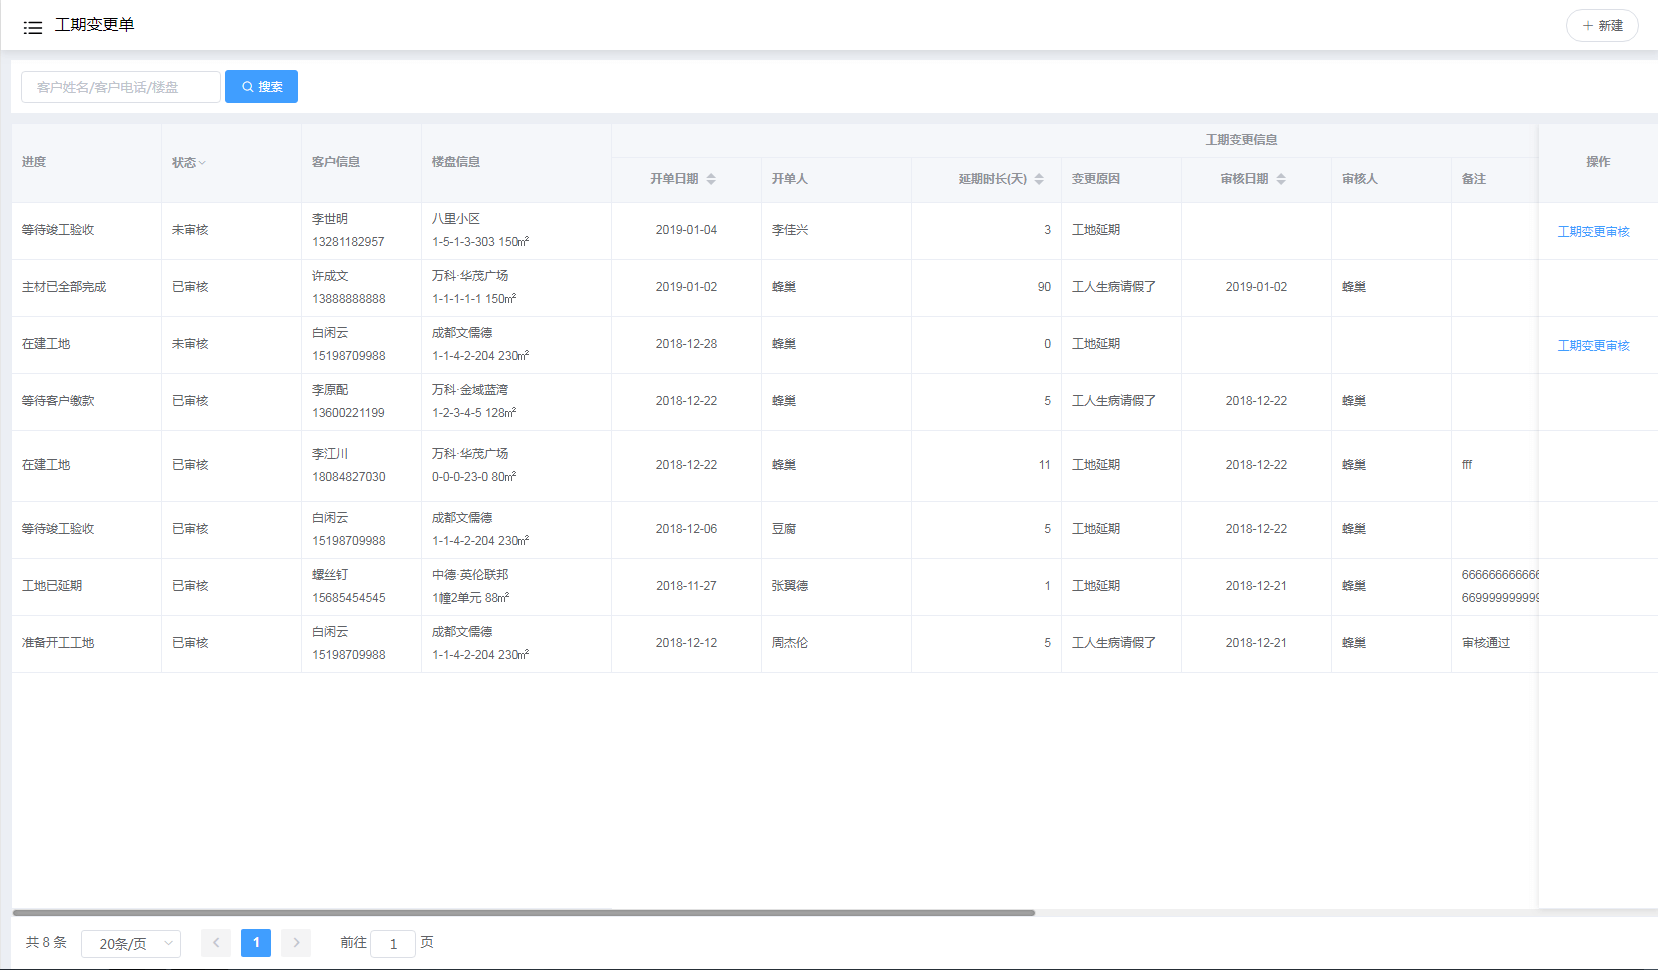The height and width of the screenshot is (970, 1658).
Task: Go to next page arrow
Action: (x=296, y=943)
